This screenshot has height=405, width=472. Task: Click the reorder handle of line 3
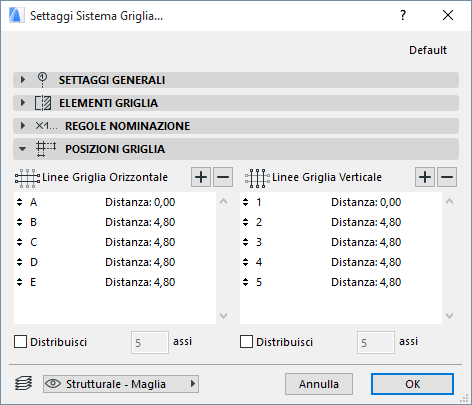(246, 242)
